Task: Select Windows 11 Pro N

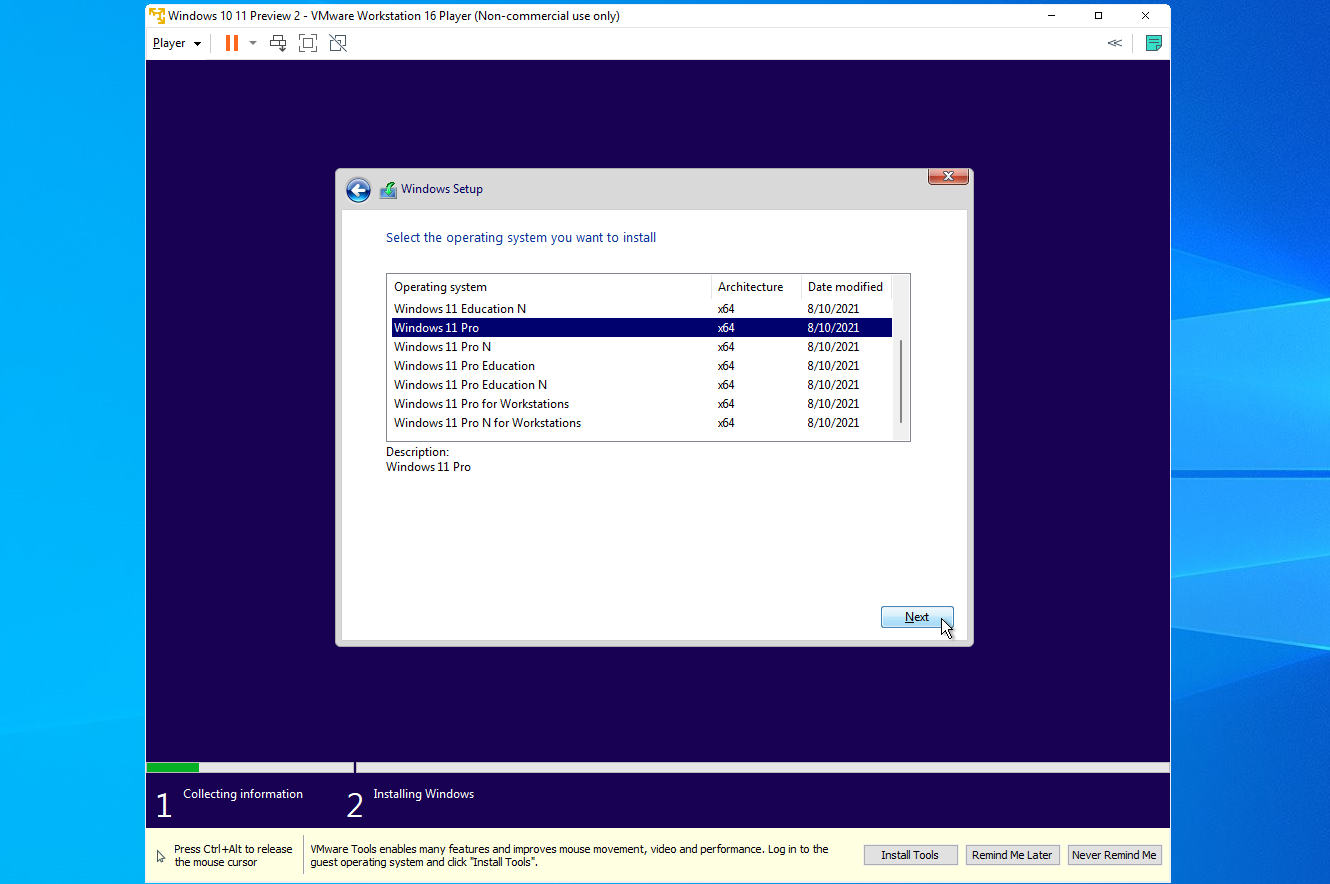Action: [x=641, y=347]
